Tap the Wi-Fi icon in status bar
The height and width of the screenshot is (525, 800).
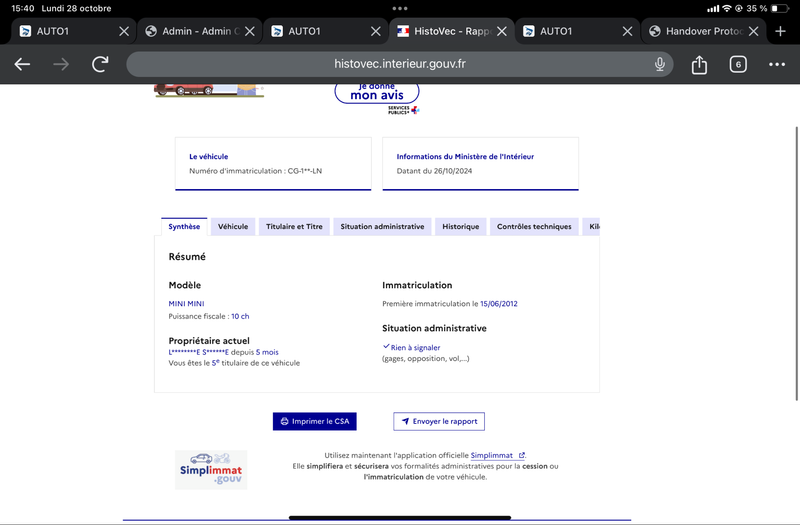point(727,8)
